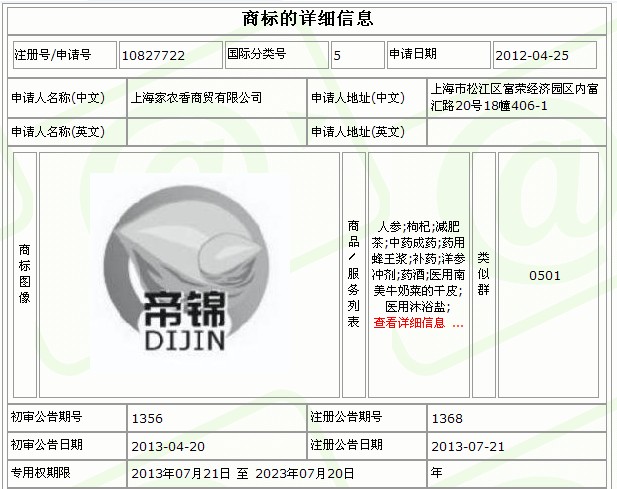Select registration number 10827722
The width and height of the screenshot is (617, 489).
[155, 55]
